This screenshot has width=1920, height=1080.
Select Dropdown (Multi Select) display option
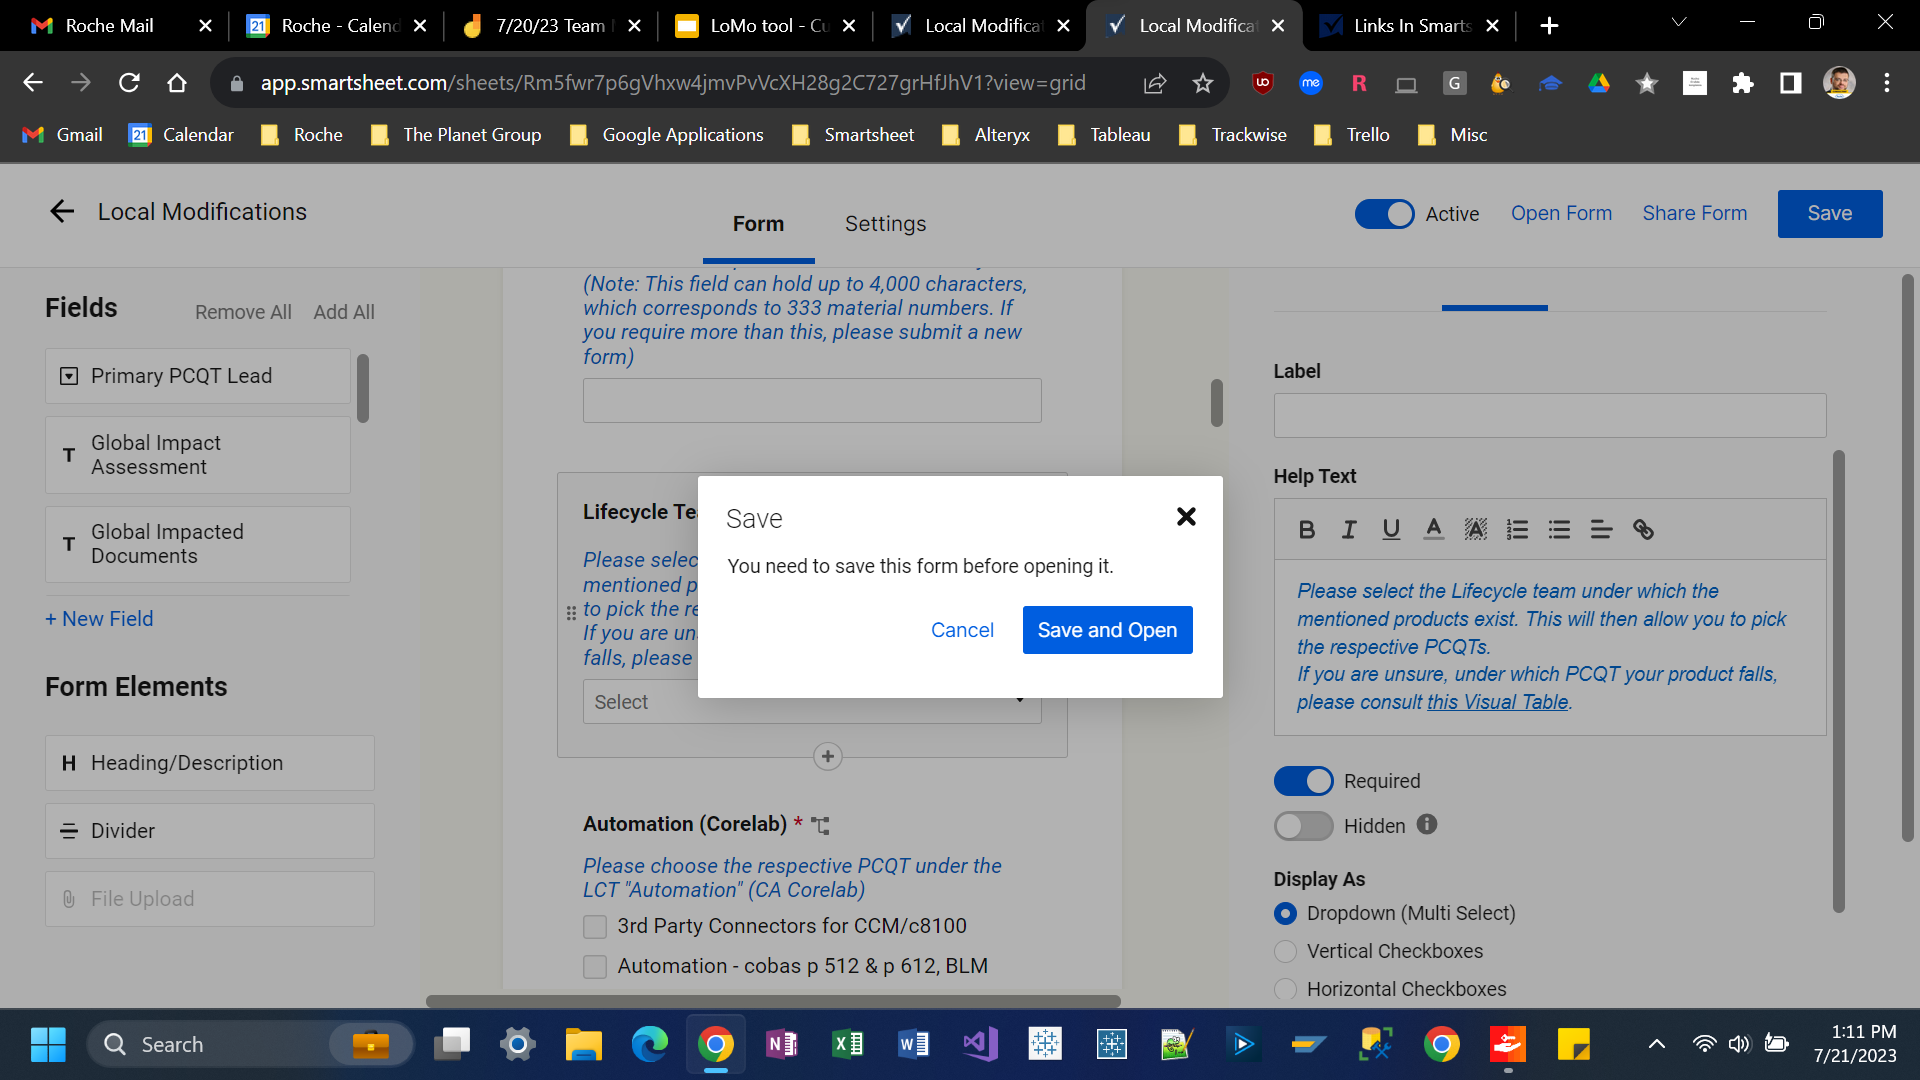point(1286,914)
